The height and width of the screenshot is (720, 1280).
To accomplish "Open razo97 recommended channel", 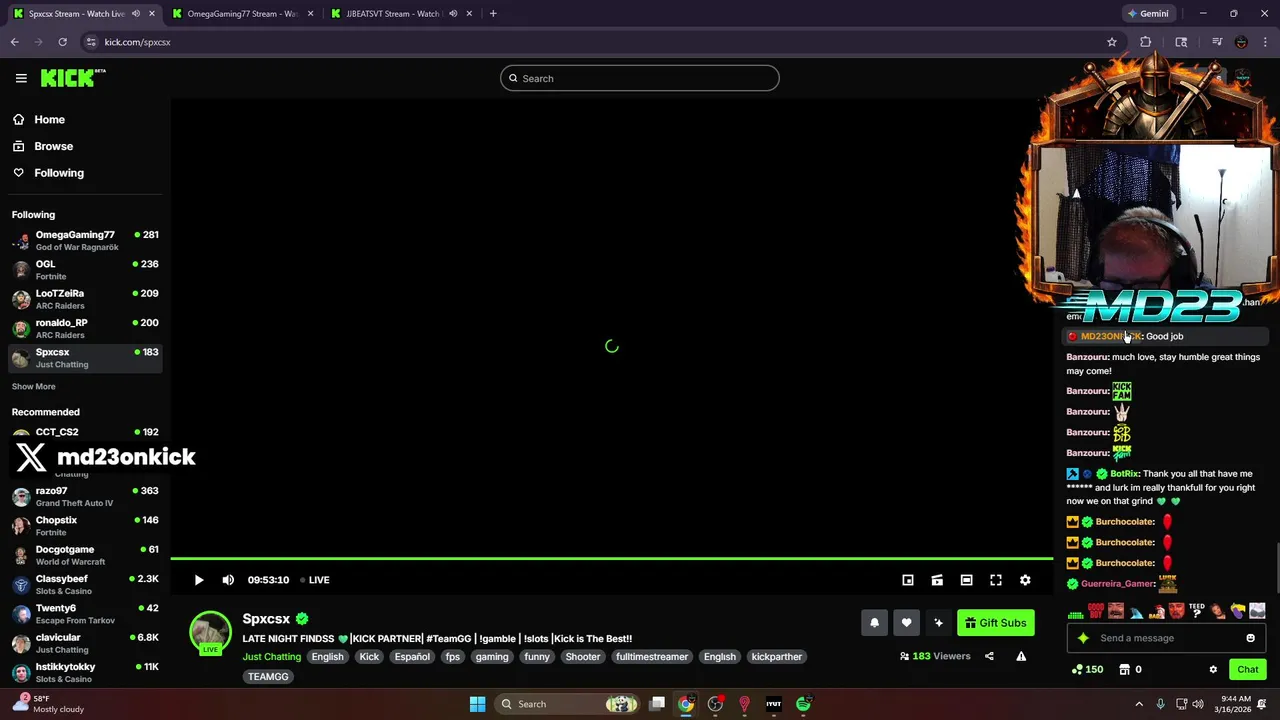I will pos(85,497).
